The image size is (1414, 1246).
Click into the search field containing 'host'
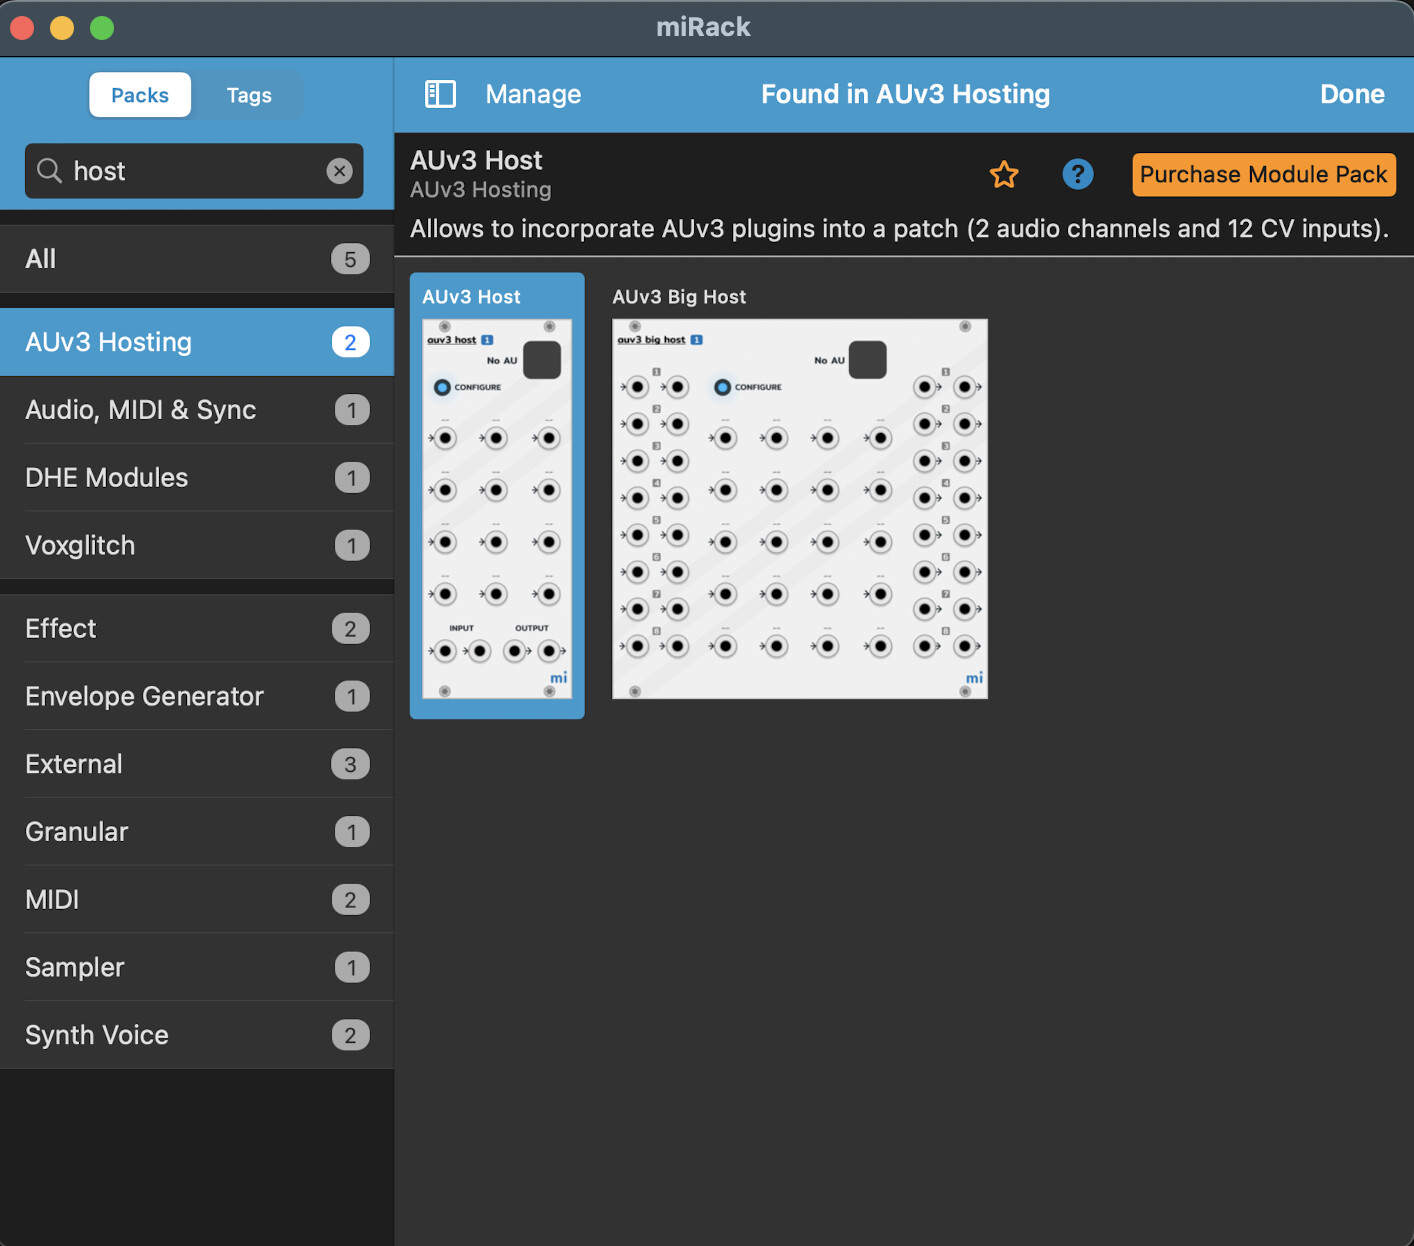tap(194, 171)
